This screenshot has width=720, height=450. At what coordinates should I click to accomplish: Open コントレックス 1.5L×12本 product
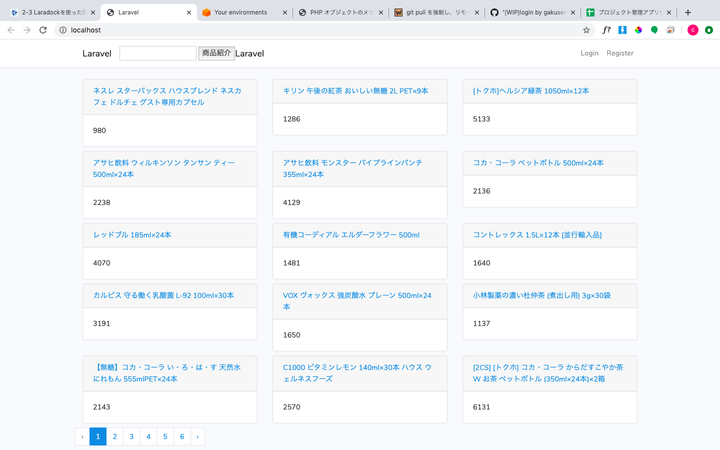(537, 235)
